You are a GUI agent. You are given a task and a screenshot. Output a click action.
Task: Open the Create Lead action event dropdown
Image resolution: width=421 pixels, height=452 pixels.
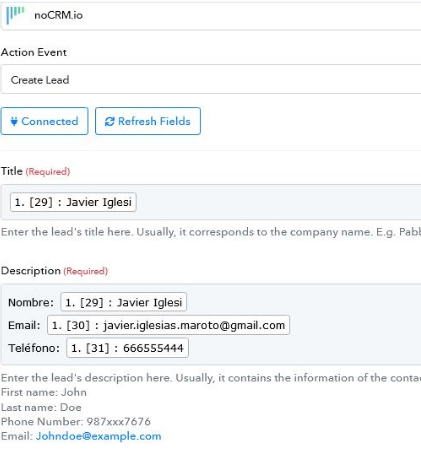[211, 80]
